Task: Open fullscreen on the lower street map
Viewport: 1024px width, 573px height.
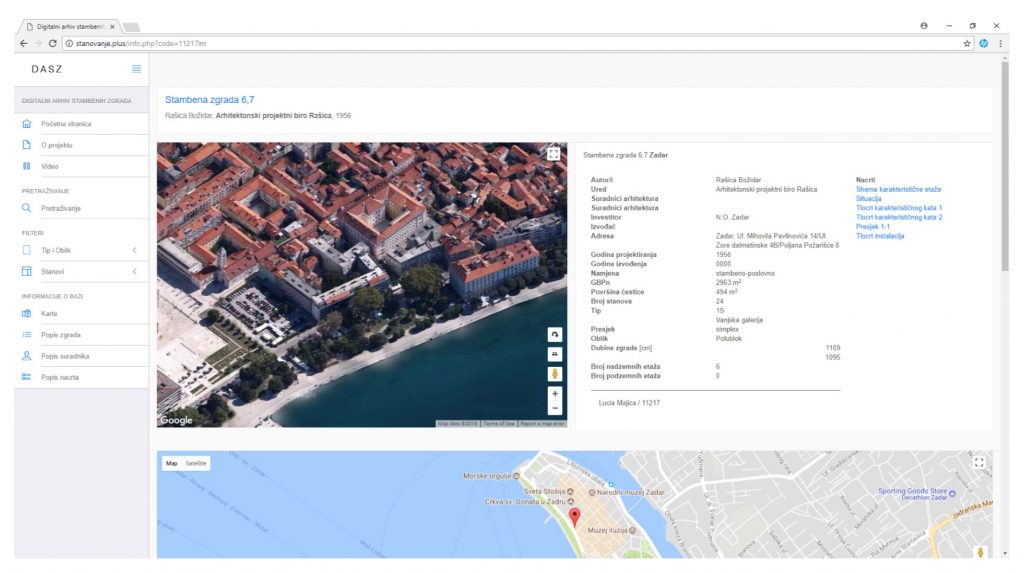Action: (x=979, y=463)
